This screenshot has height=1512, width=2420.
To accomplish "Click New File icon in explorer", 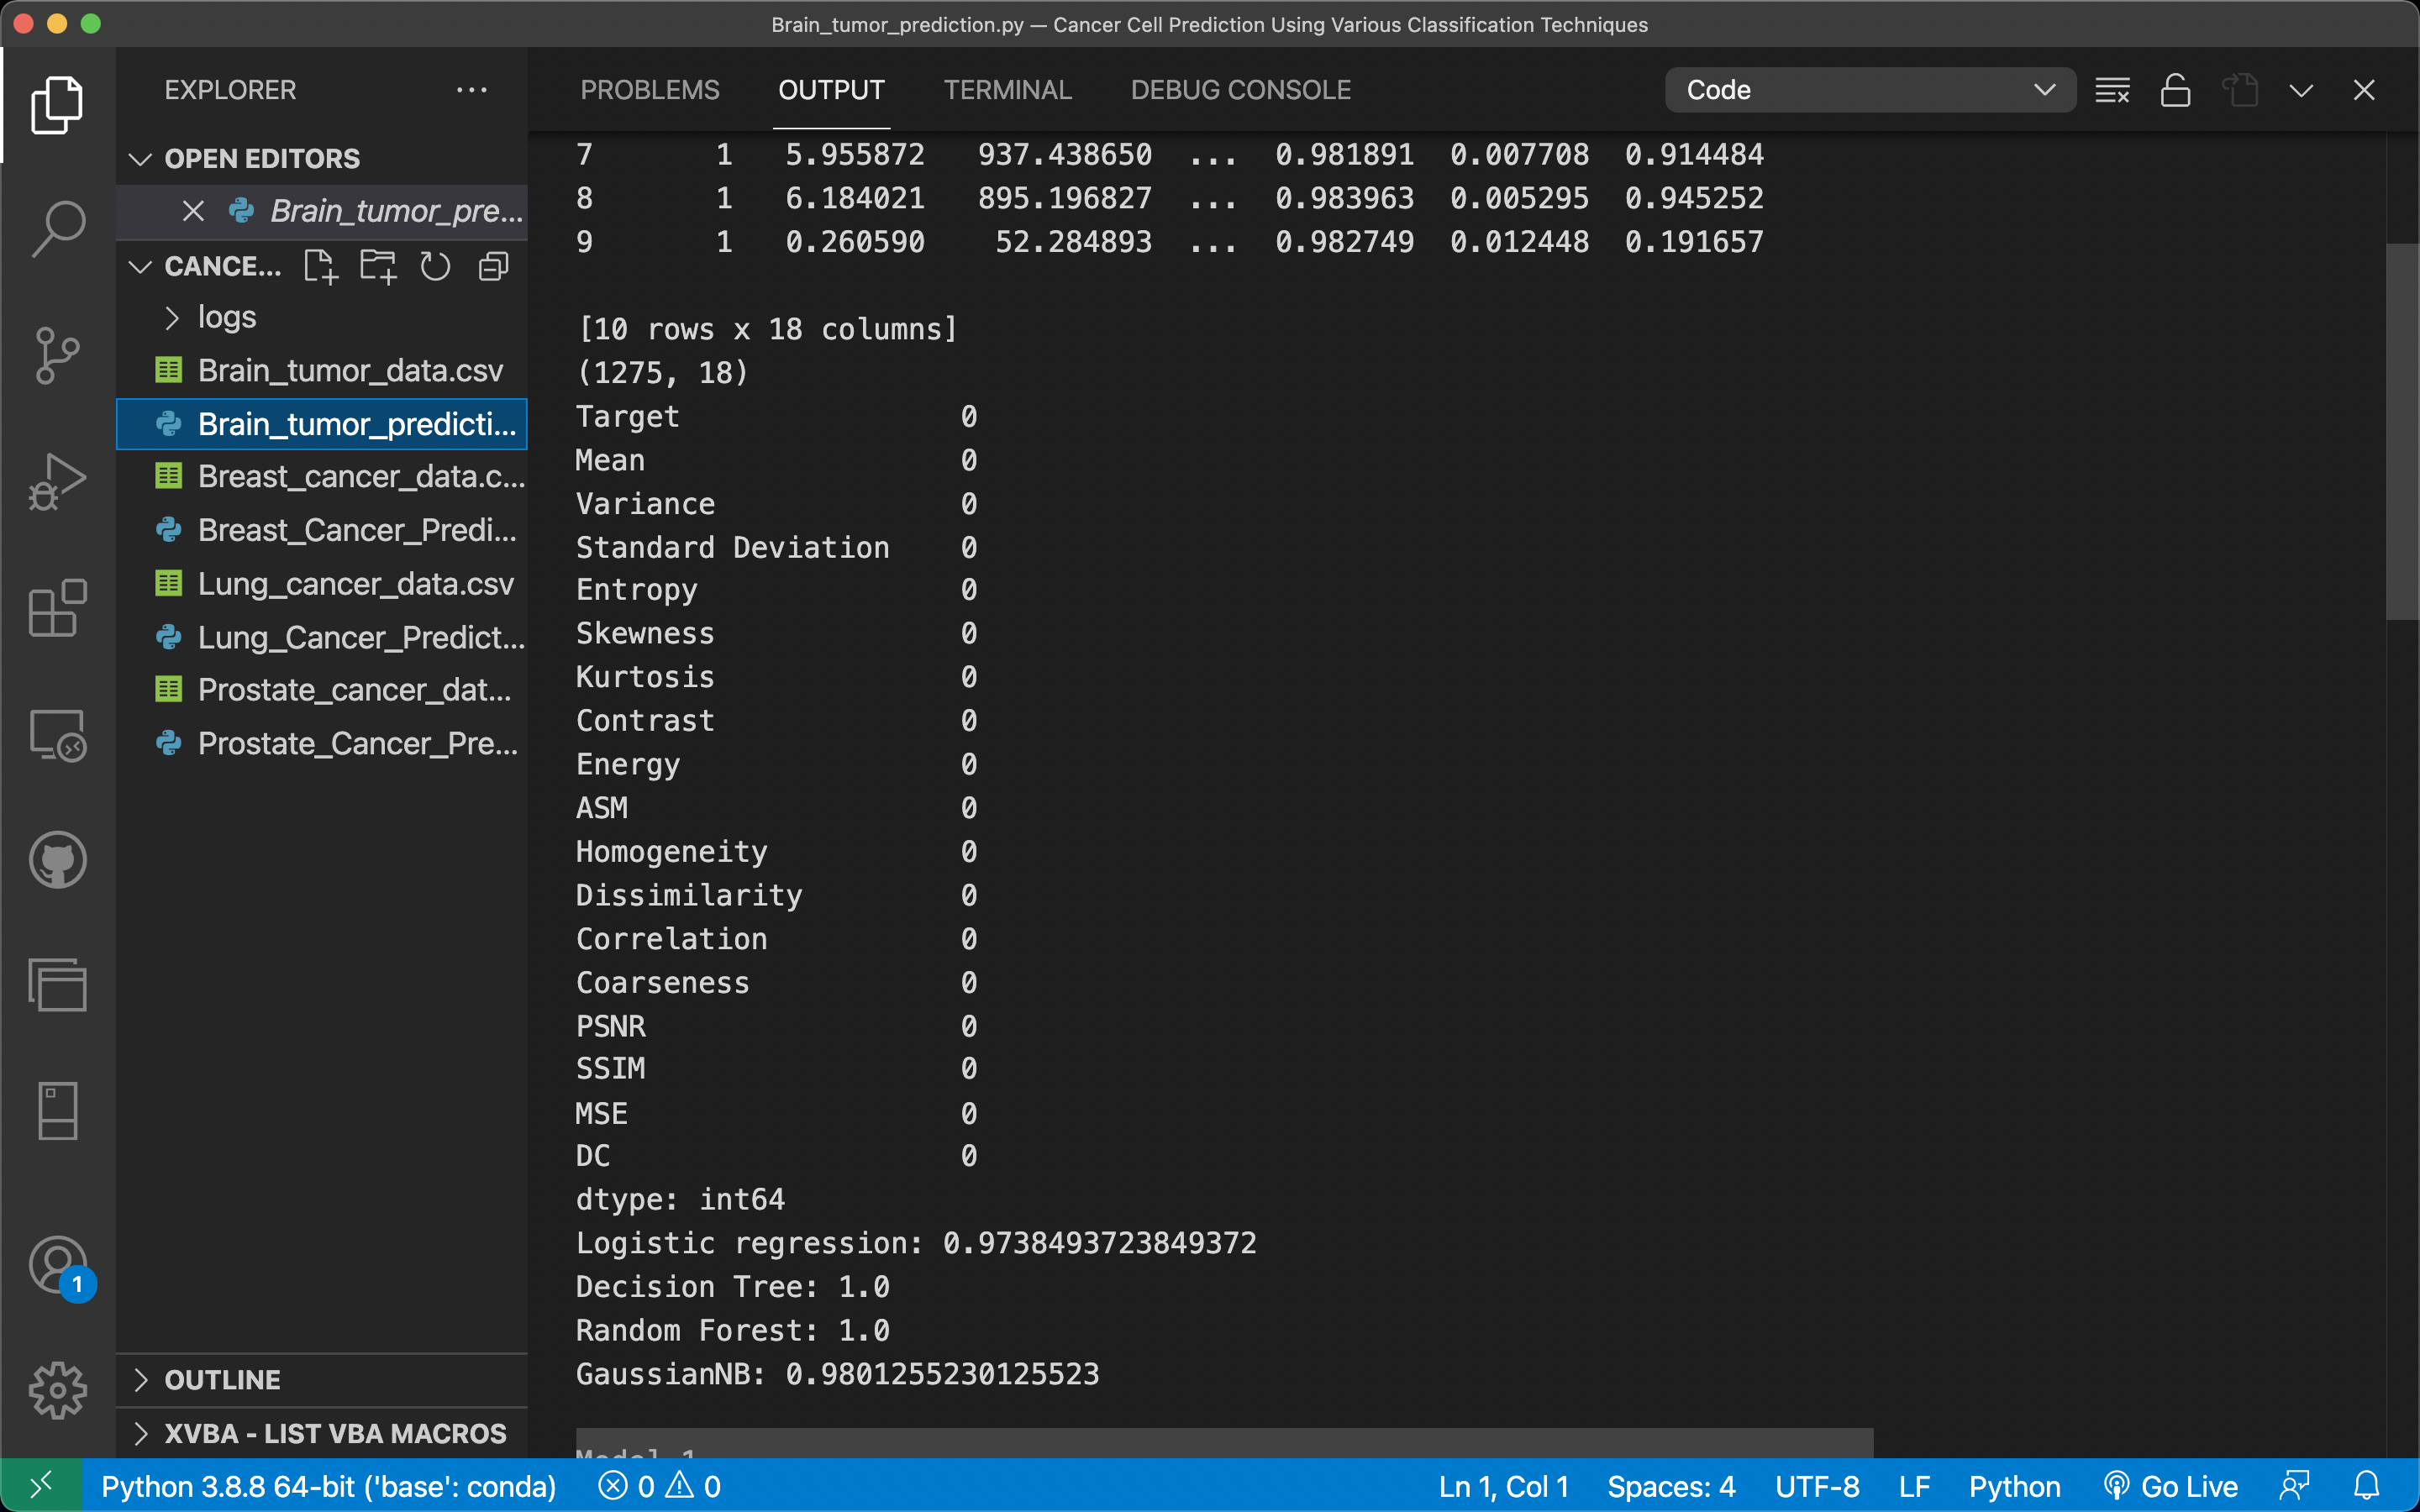I will coord(321,267).
